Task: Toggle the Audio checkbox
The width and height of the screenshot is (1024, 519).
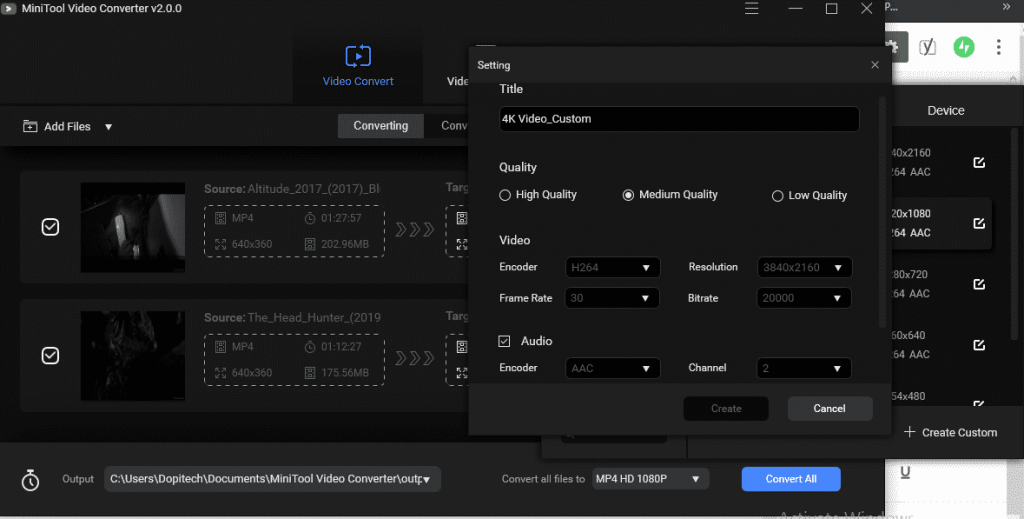Action: pyautogui.click(x=504, y=341)
